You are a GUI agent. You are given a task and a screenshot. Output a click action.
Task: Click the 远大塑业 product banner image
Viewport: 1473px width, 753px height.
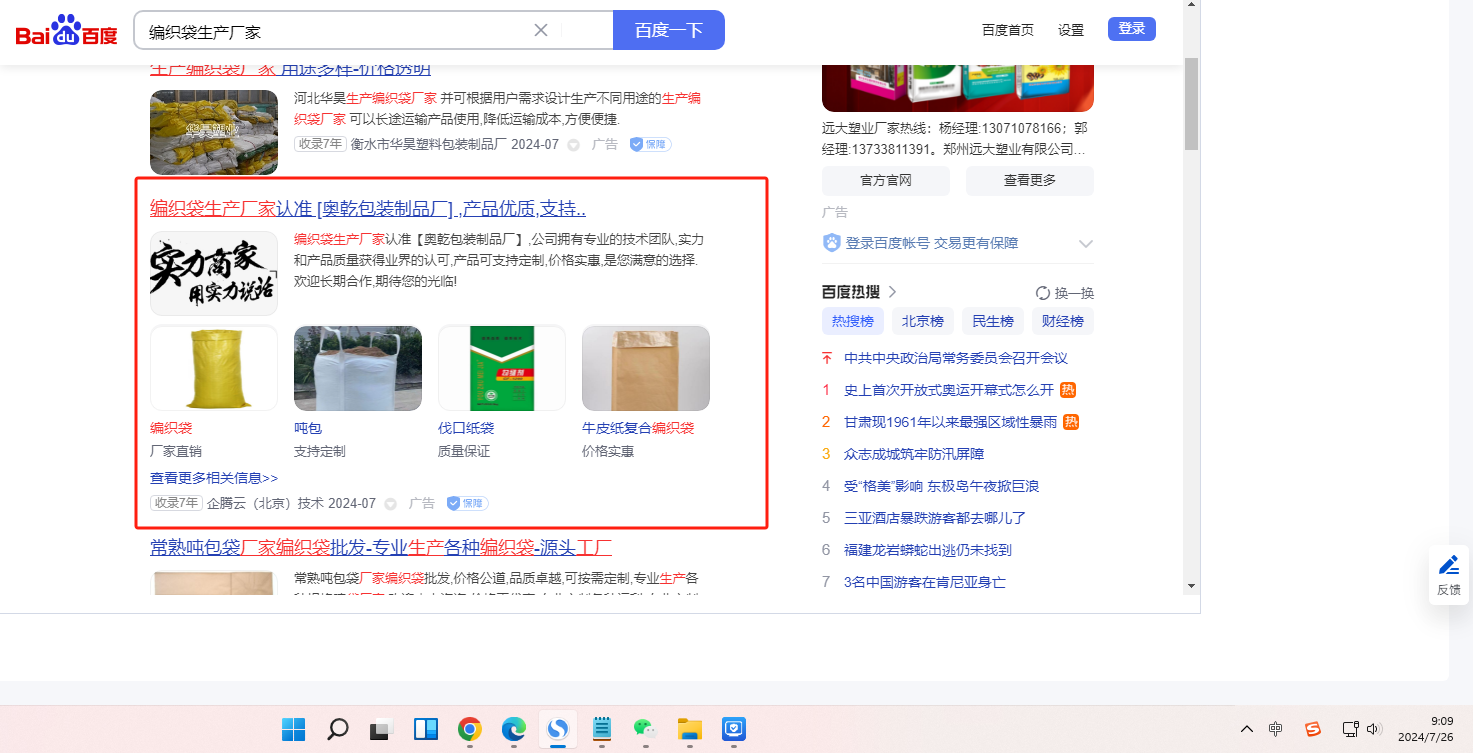pos(958,86)
